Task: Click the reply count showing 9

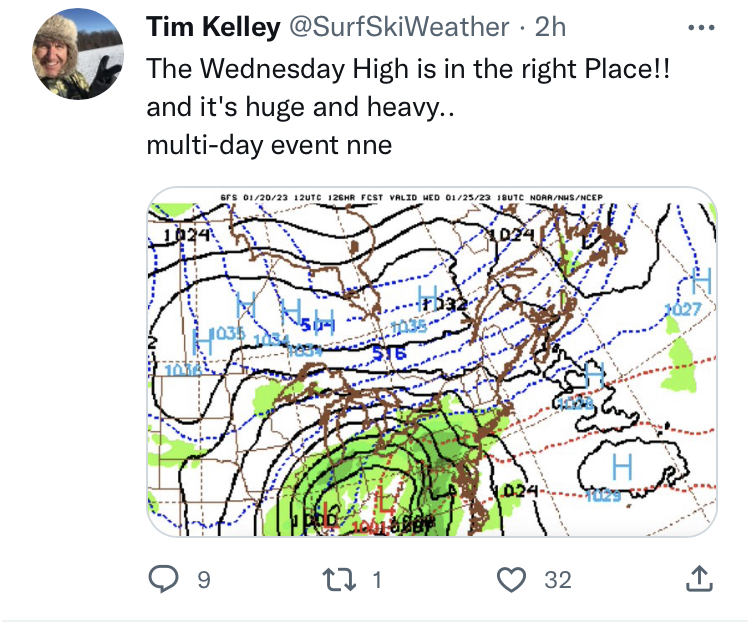Action: point(204,579)
